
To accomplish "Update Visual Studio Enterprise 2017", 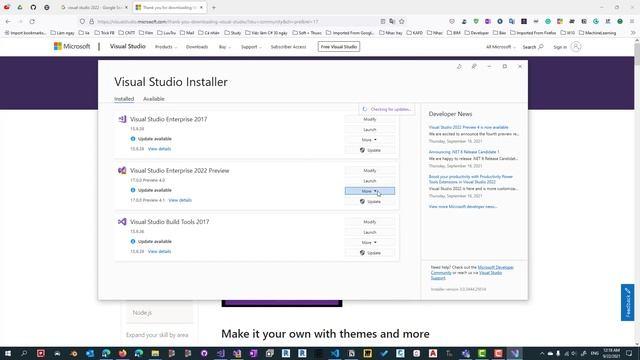I will click(x=369, y=150).
